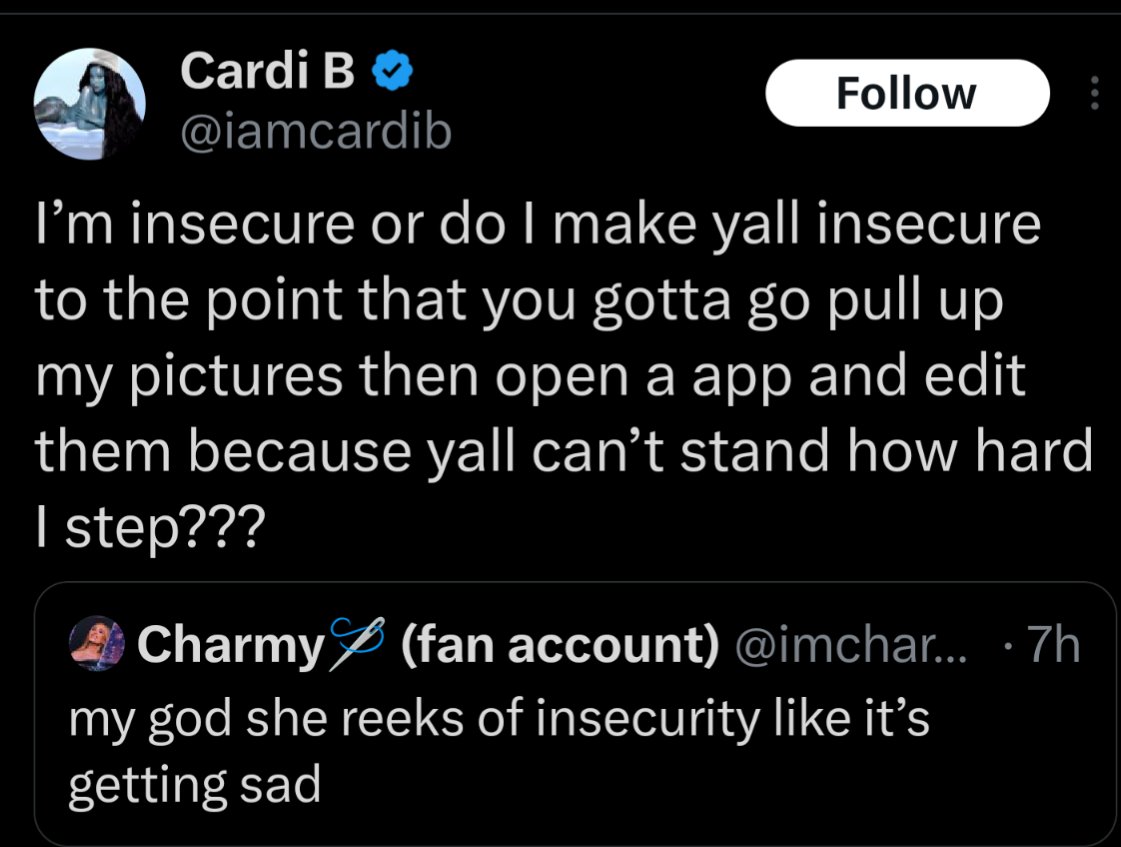Click the "(fan account)" label
This screenshot has width=1121, height=847.
(x=560, y=644)
